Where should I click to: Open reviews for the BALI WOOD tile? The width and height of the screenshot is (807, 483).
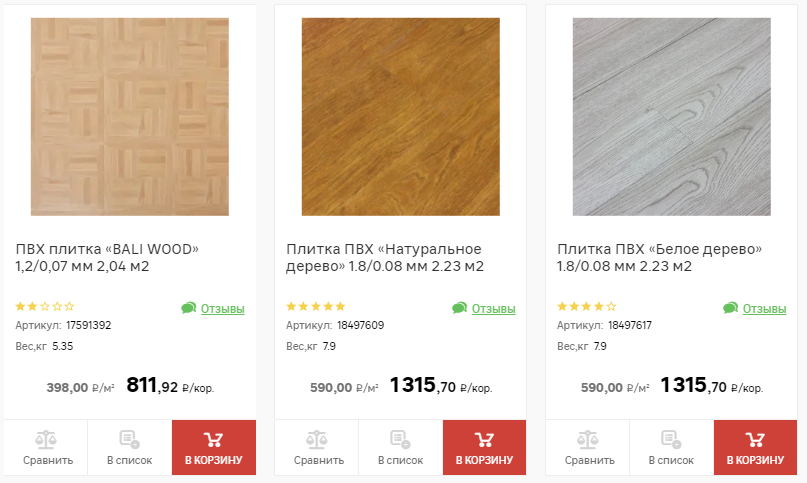222,309
